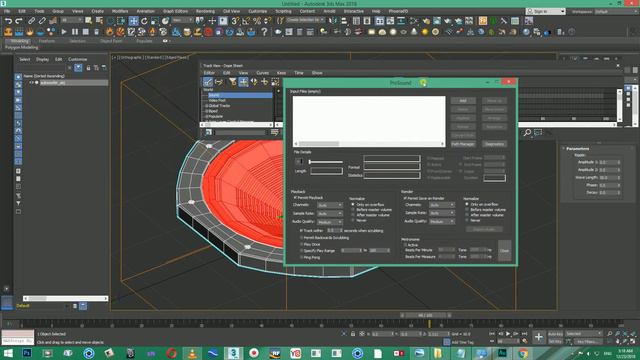Open the Playback Channels dropdown
Screen dimensions: 640x360
click(x=330, y=205)
